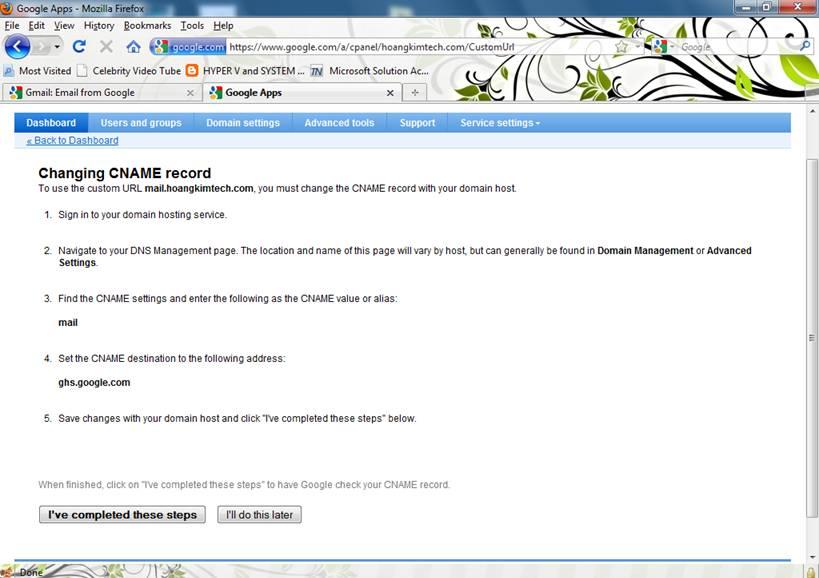819x578 pixels.
Task: Open the Tools menu
Action: coord(192,26)
